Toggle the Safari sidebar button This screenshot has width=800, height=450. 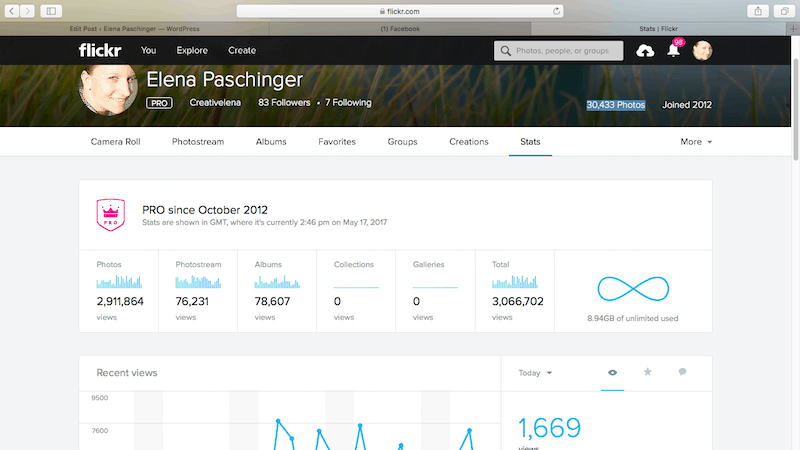coord(51,11)
